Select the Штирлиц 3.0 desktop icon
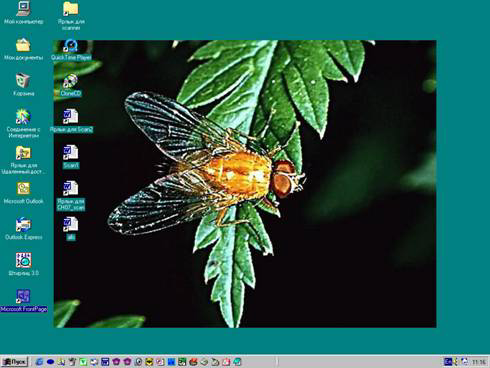 pos(23,260)
